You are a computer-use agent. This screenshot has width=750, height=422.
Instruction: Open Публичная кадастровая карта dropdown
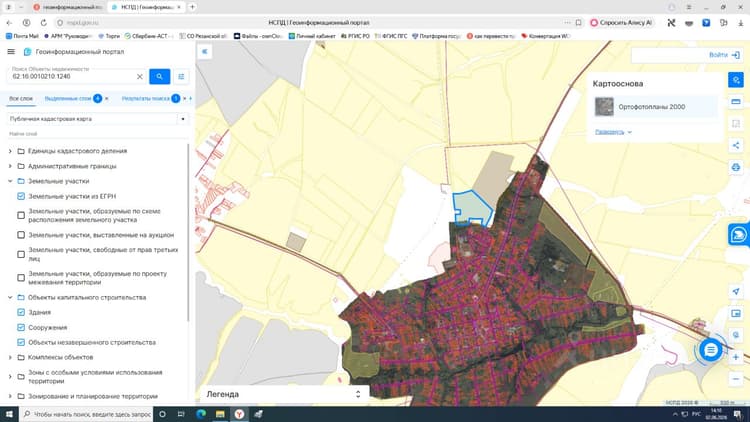point(98,119)
